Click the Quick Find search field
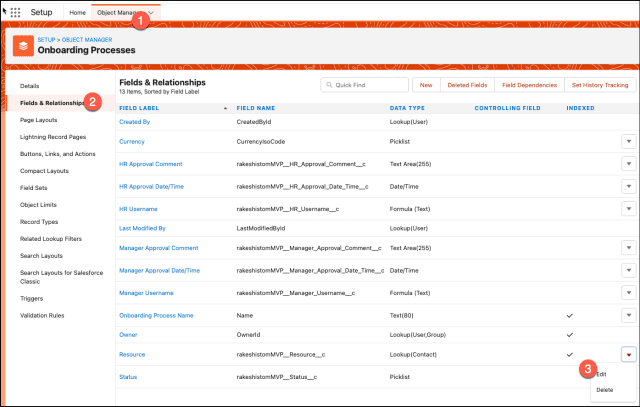 [365, 86]
